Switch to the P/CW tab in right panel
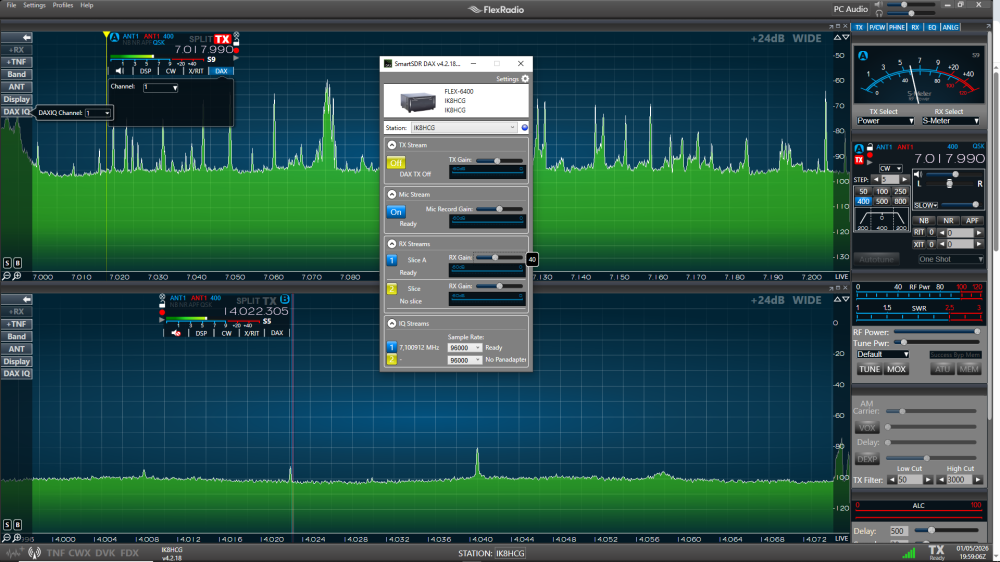The image size is (1000, 562). coord(877,27)
